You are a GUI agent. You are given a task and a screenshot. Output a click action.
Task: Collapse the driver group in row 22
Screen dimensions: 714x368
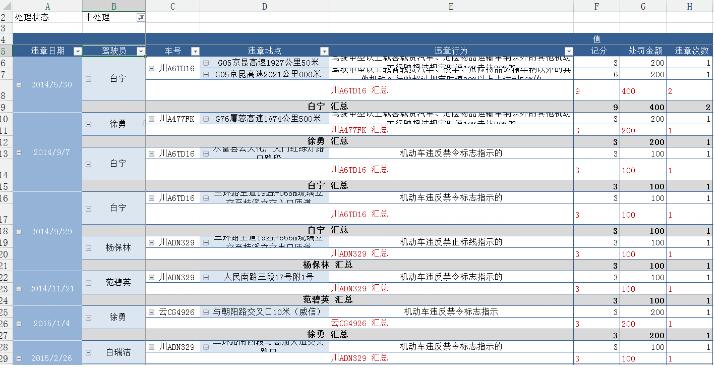click(x=88, y=282)
